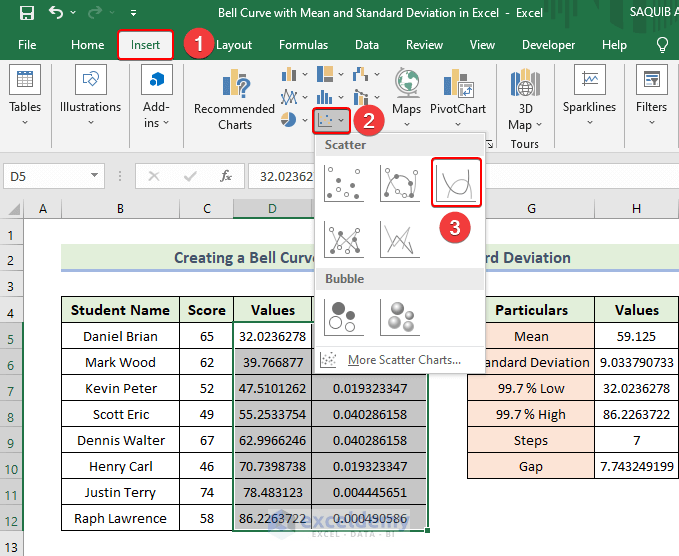Click the Gap value 7.743249199 cell
This screenshot has height=556, width=679.
636,466
